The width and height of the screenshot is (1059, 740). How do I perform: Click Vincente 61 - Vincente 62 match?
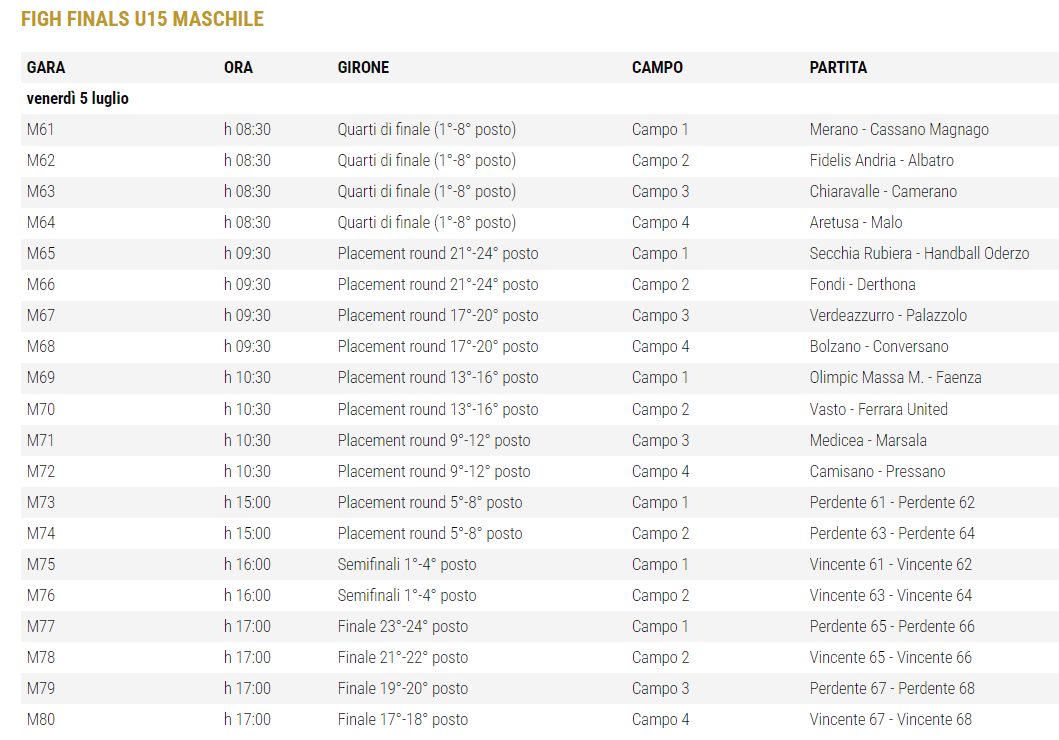(x=891, y=565)
